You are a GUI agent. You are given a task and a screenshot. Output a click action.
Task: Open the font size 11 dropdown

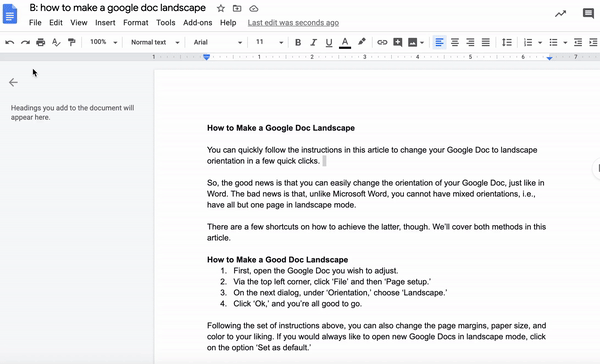pos(269,42)
